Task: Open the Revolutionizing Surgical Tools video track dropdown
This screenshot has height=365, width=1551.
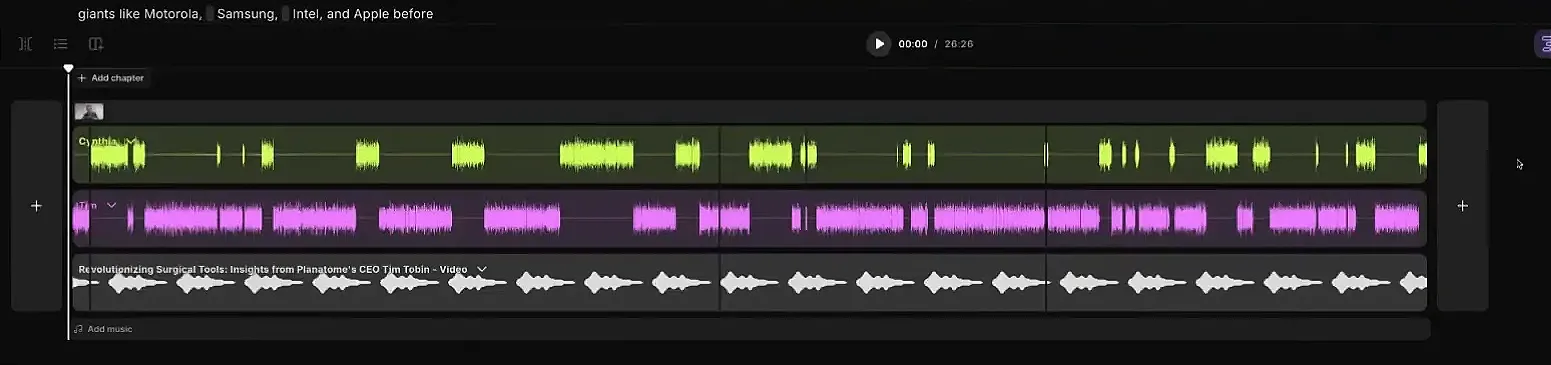Action: (x=482, y=269)
